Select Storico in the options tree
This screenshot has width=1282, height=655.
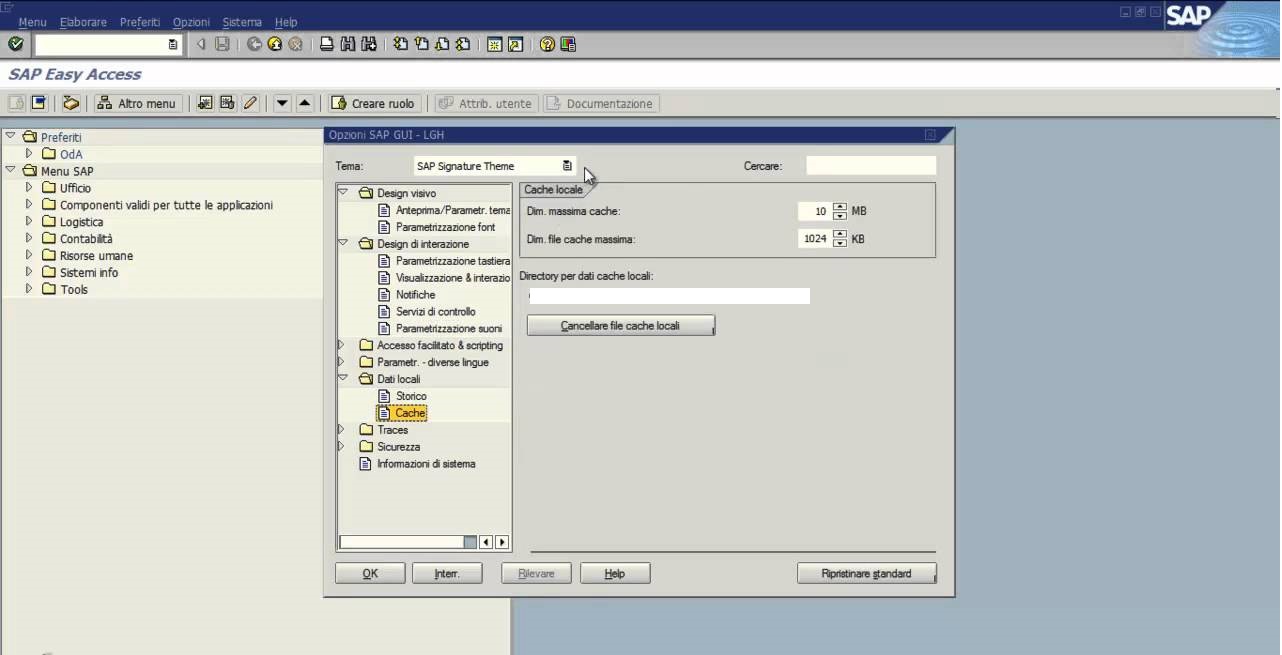411,396
